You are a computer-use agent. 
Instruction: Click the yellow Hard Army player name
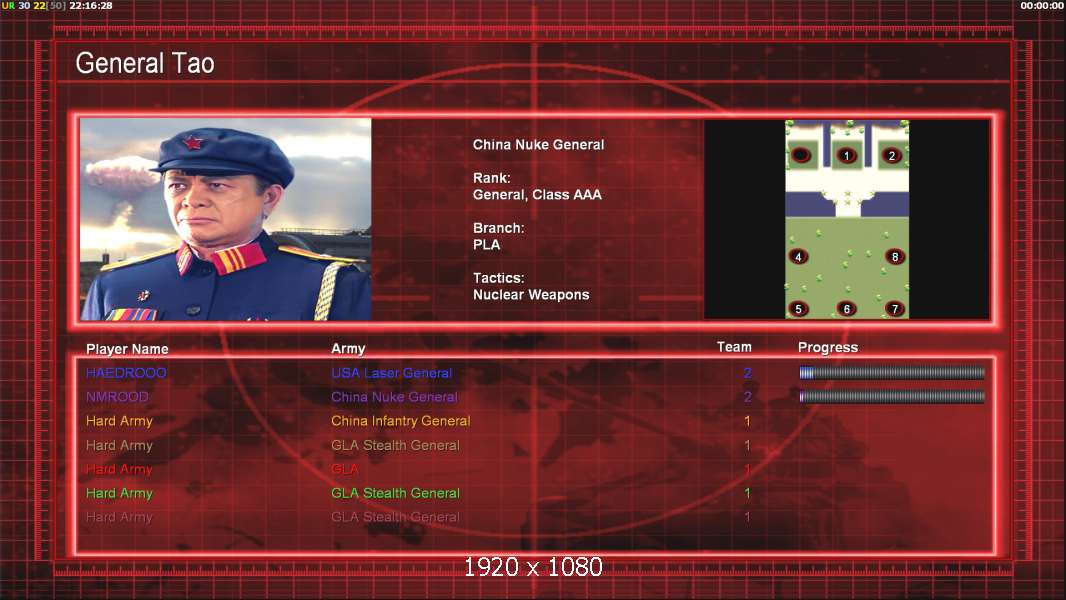(x=119, y=421)
